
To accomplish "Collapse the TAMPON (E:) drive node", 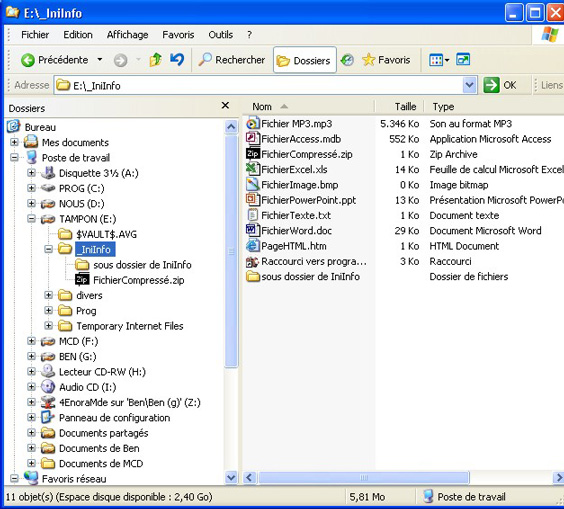I will [32, 219].
